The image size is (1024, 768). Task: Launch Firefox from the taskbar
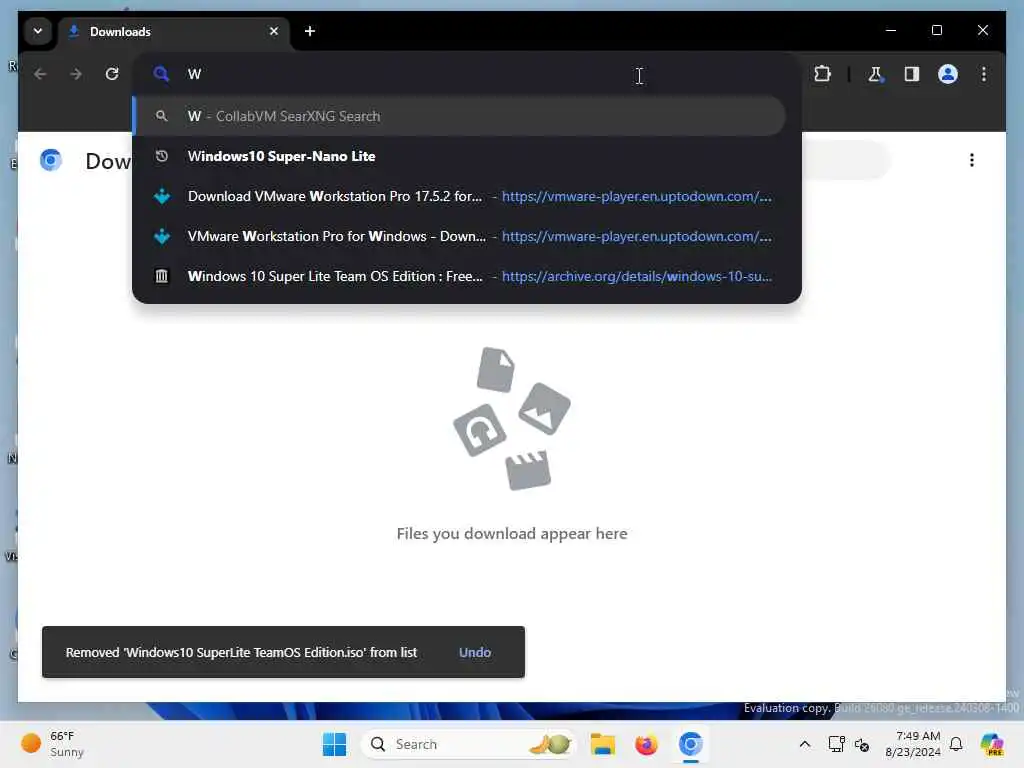[646, 744]
